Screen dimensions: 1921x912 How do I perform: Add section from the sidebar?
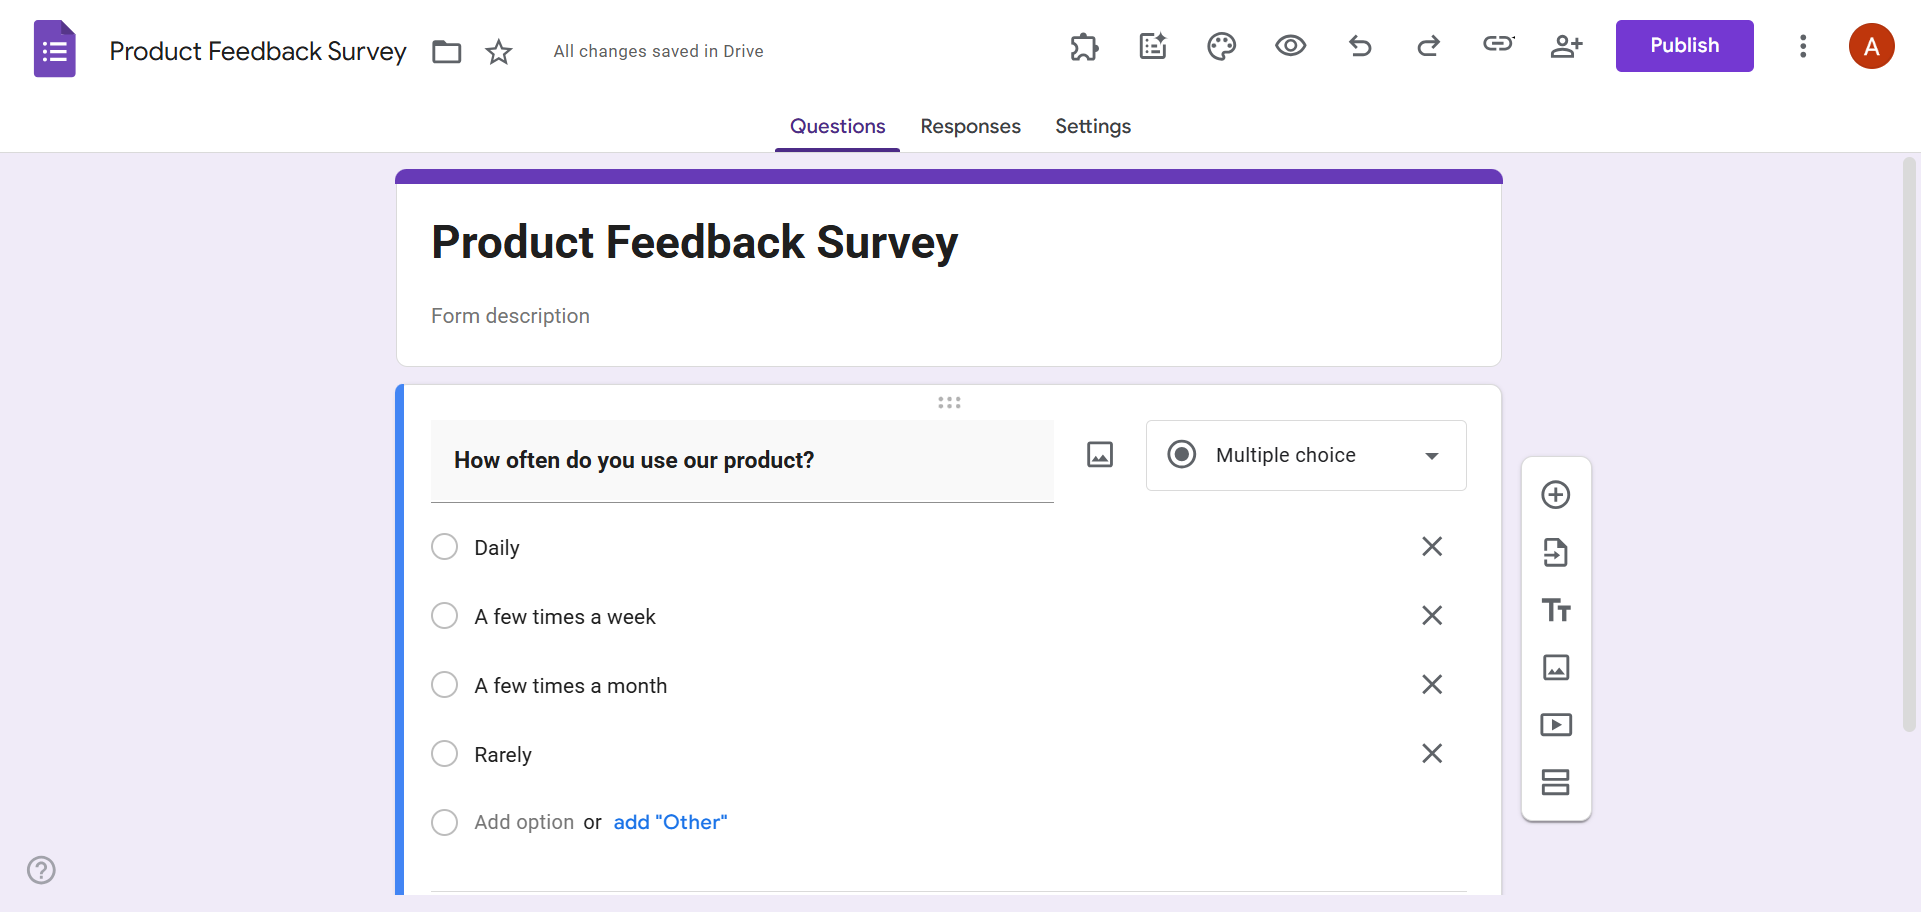pos(1555,782)
